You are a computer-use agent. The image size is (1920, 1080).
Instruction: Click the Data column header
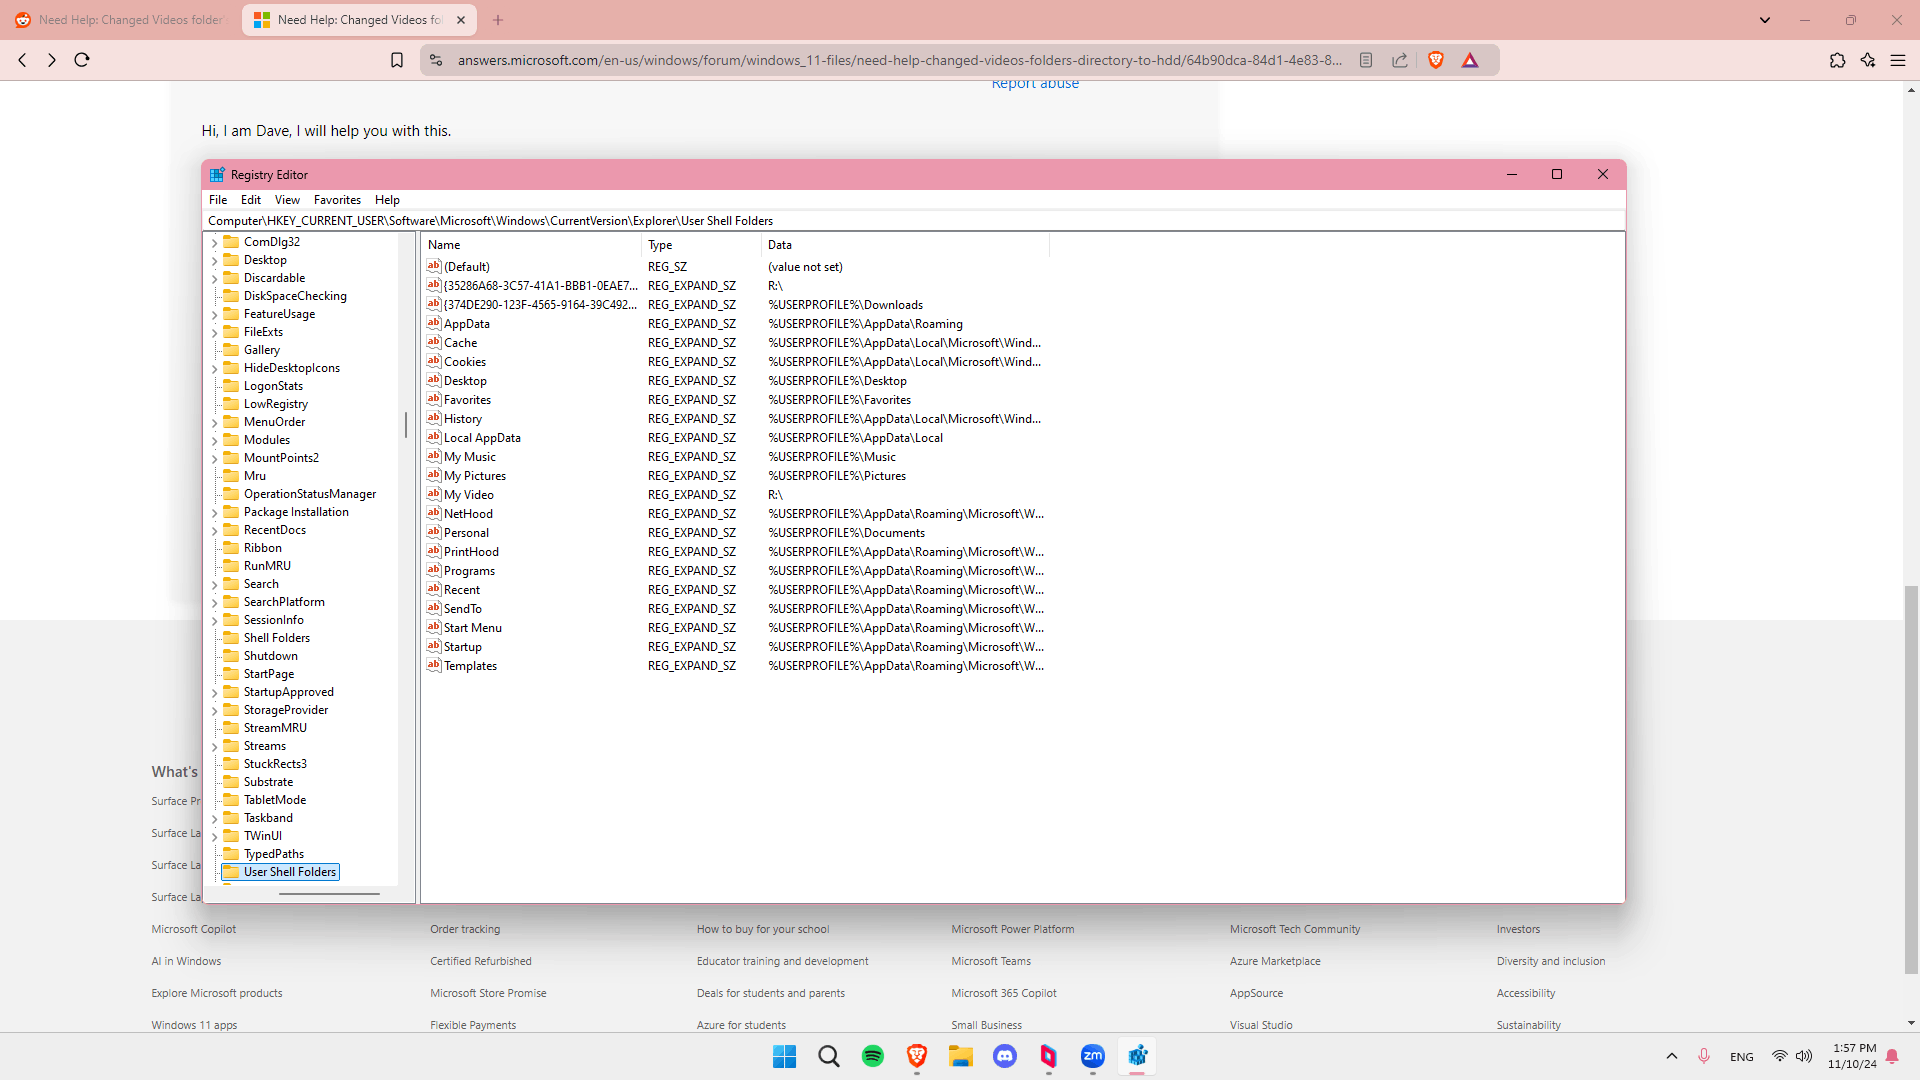pos(906,245)
